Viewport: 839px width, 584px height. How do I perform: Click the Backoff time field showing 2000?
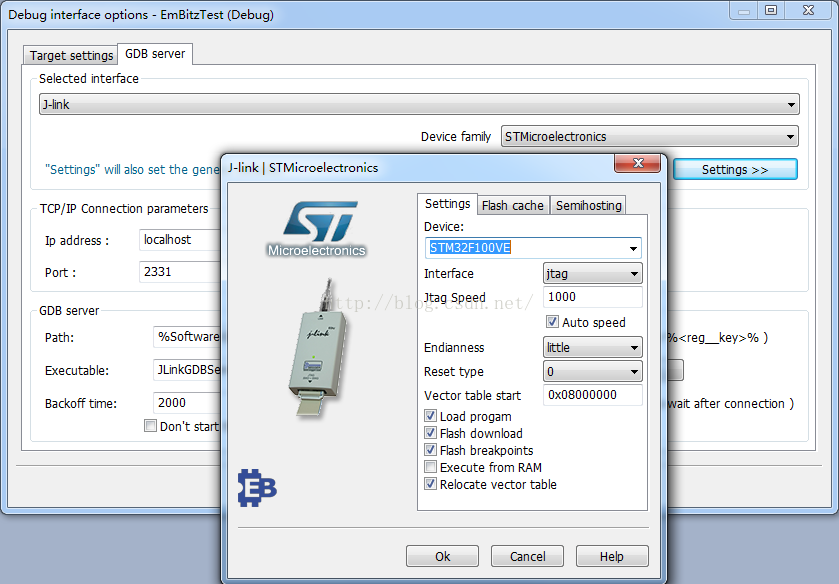coord(187,403)
